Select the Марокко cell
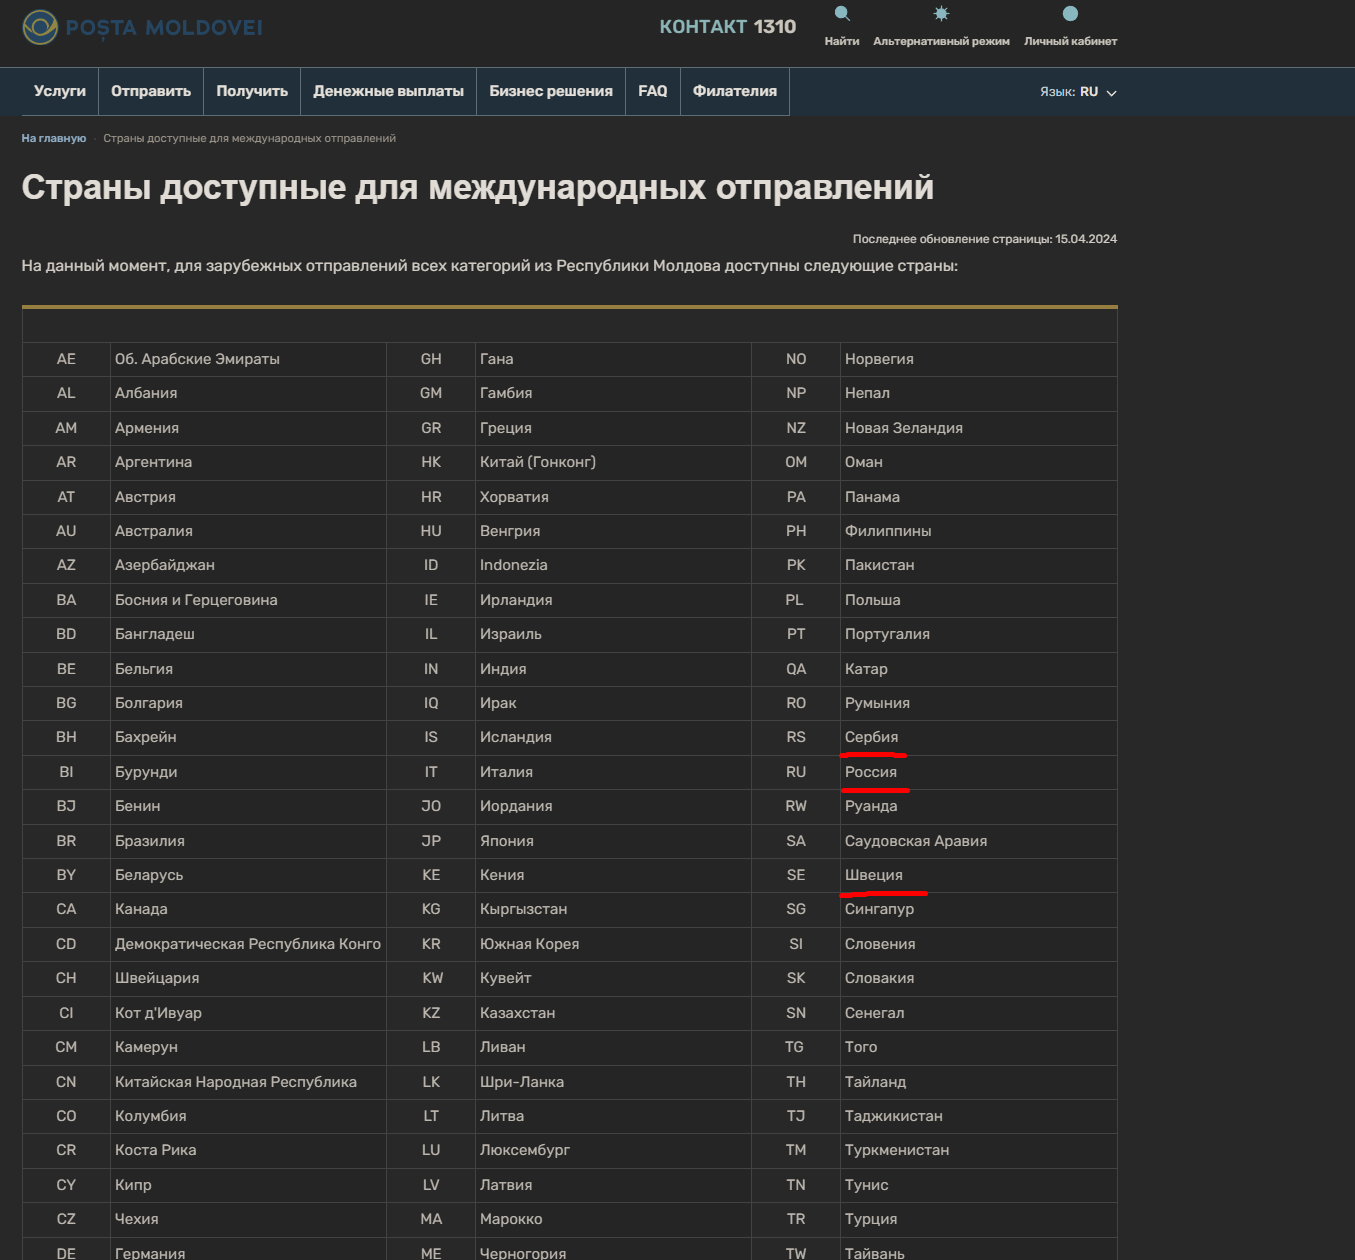 point(613,1219)
